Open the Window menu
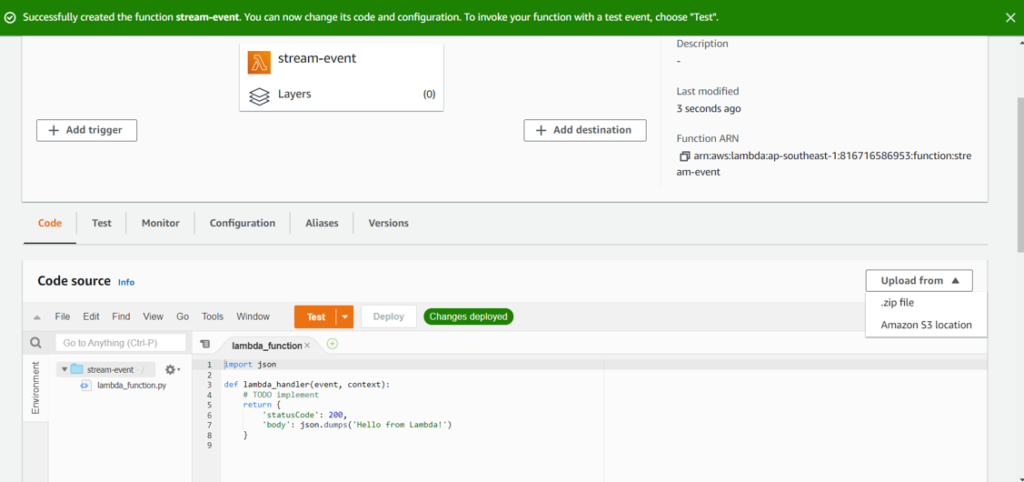Screen dimensions: 1024x482 (253, 317)
